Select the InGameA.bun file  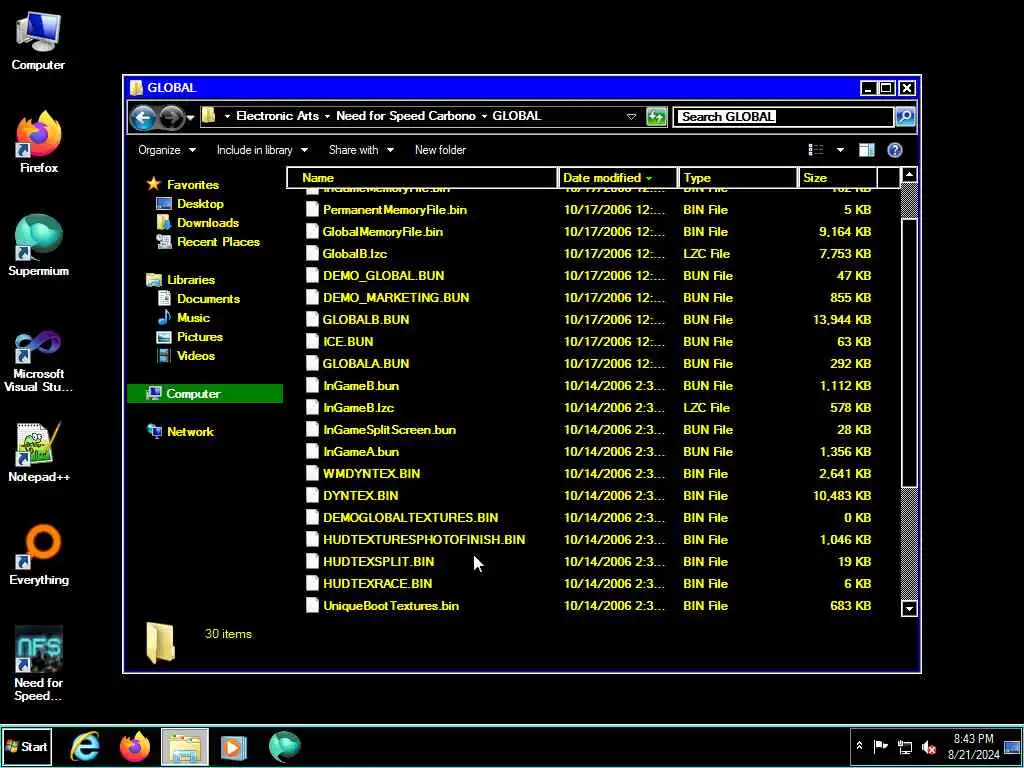coord(360,452)
